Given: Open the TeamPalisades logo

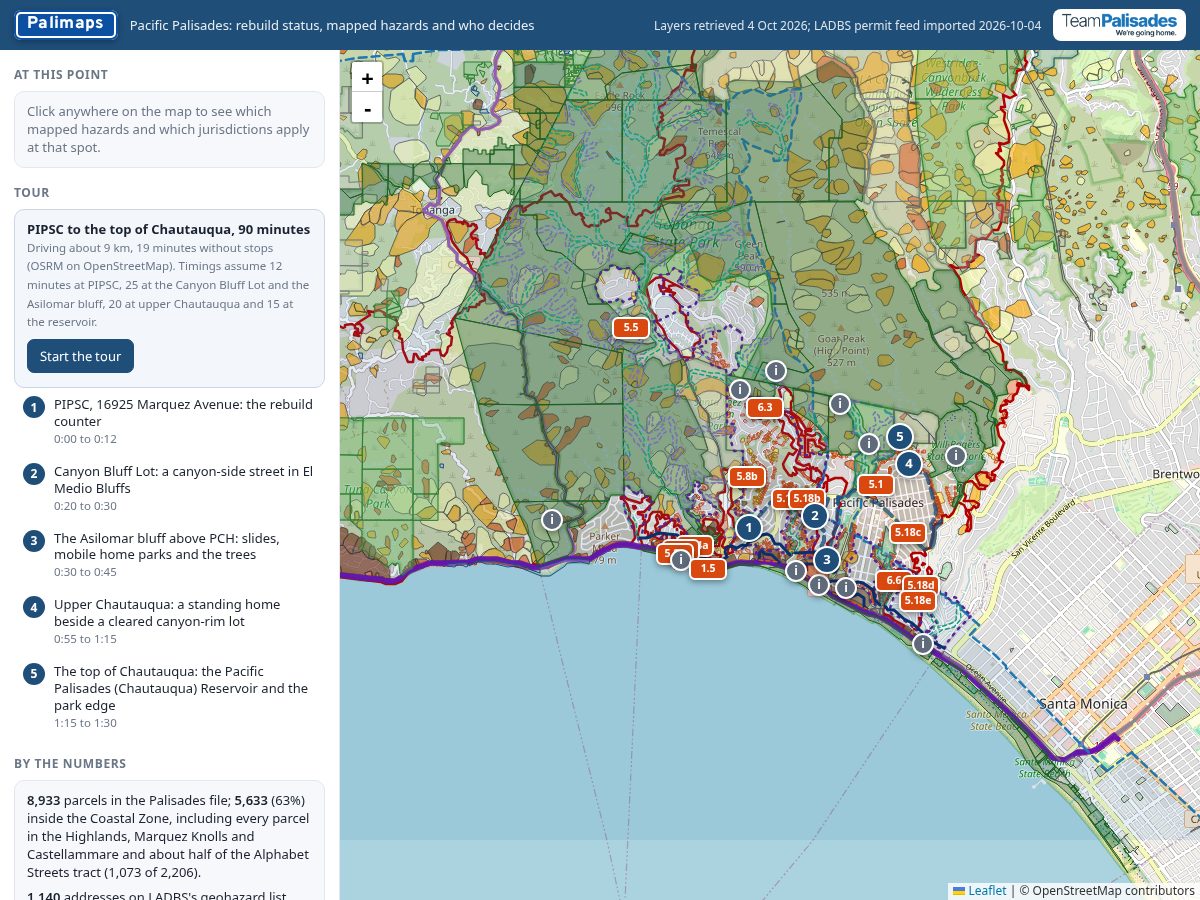Looking at the screenshot, I should [x=1119, y=25].
